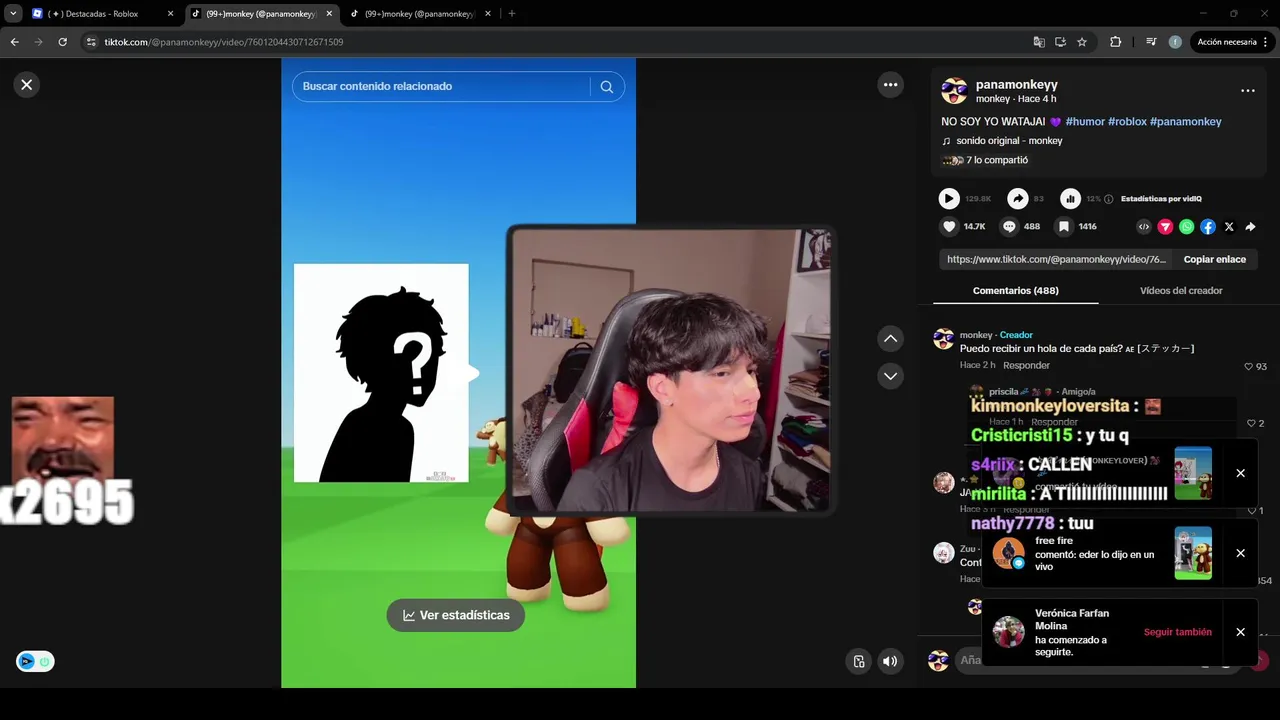
Task: Open the #panamonkey hashtag
Action: tap(1185, 122)
